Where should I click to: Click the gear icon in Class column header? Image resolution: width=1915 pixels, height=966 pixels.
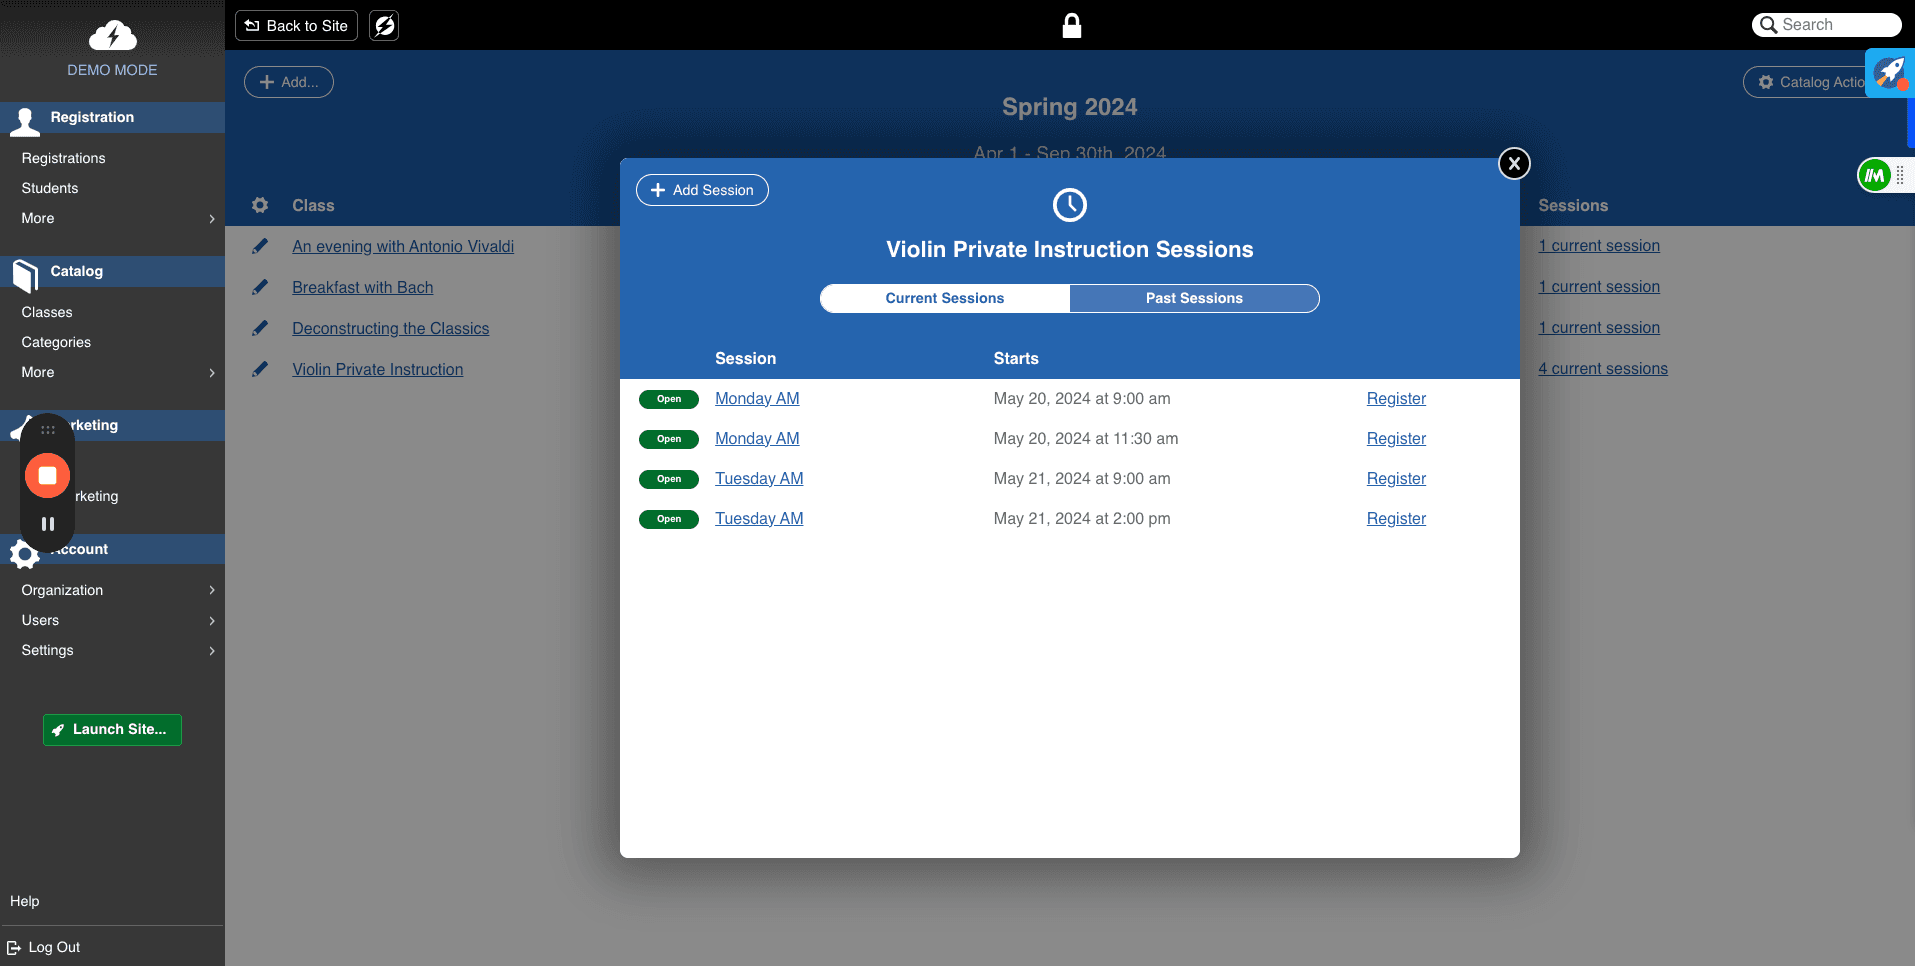click(260, 205)
